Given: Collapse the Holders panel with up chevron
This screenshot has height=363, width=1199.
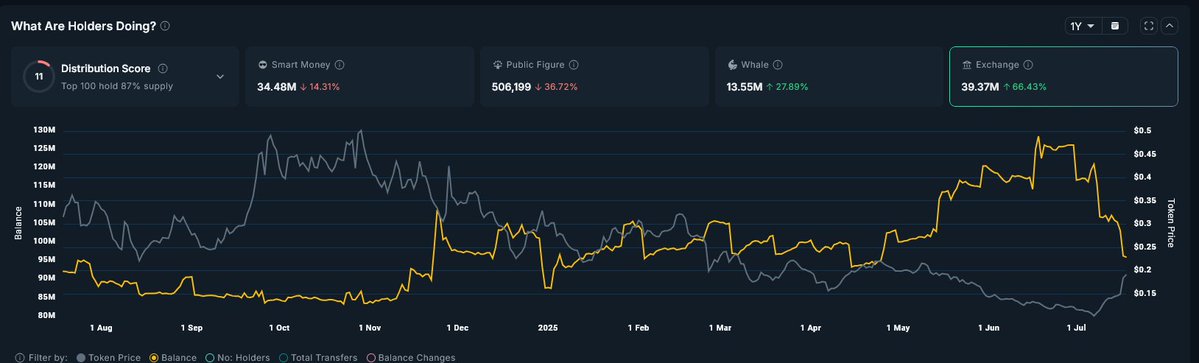Looking at the screenshot, I should (1169, 26).
